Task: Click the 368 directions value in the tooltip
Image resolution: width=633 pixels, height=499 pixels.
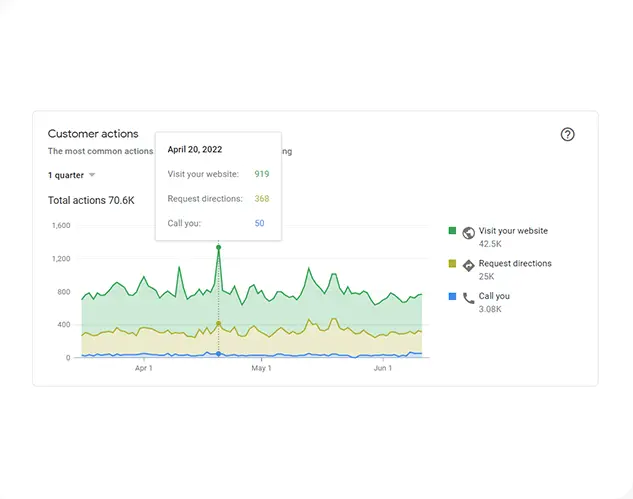Action: (261, 199)
